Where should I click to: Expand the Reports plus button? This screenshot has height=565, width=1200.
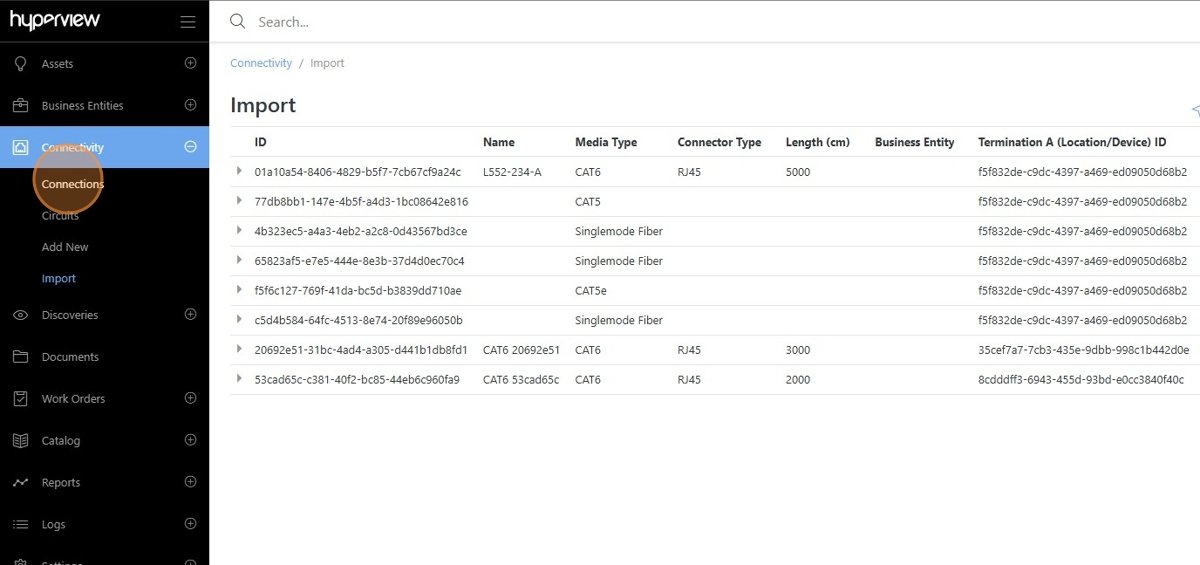pos(190,482)
